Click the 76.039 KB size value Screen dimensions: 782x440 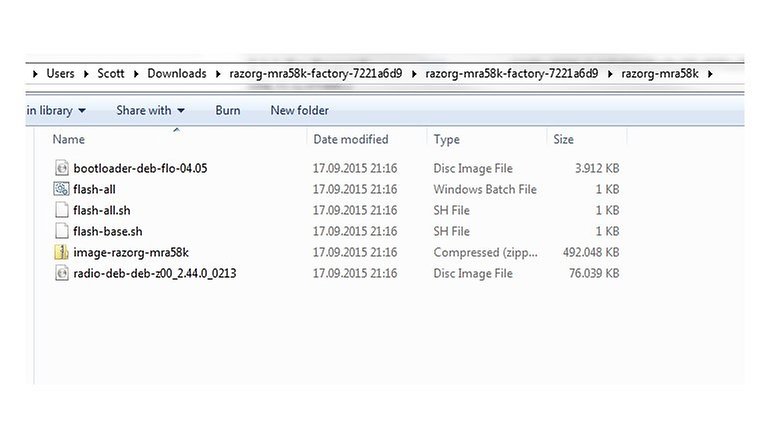tap(594, 273)
